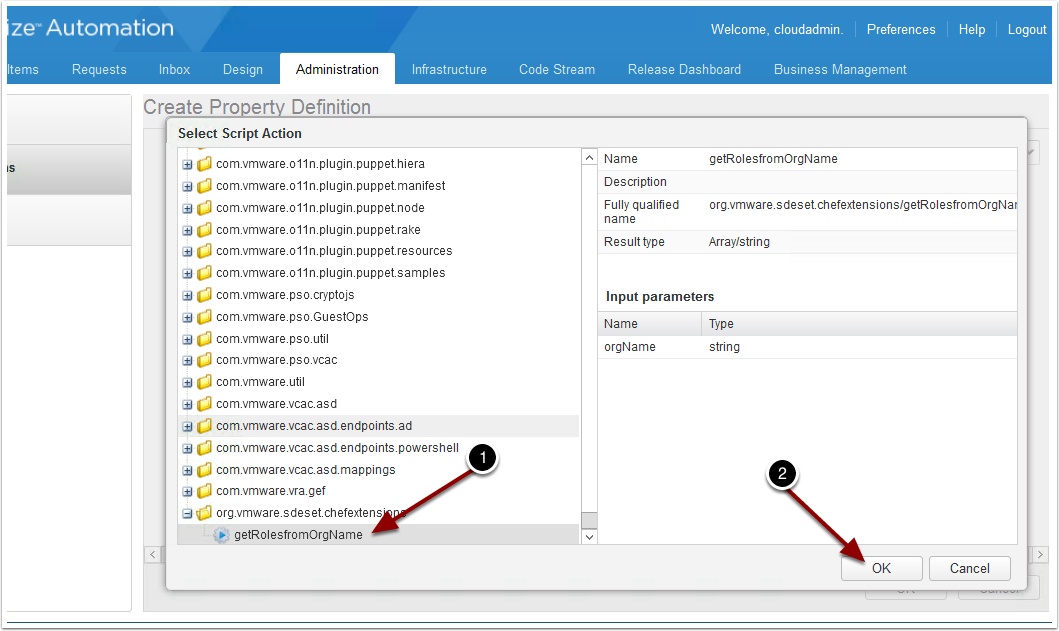Click the tree scrollbar down arrow

click(589, 536)
